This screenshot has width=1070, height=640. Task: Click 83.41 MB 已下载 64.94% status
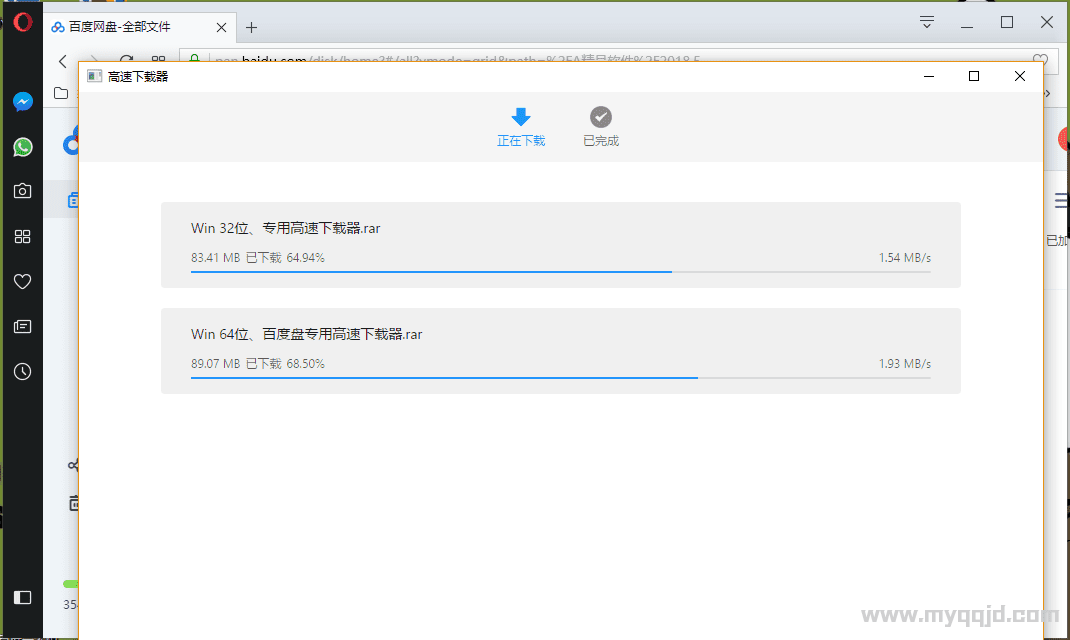[x=258, y=258]
